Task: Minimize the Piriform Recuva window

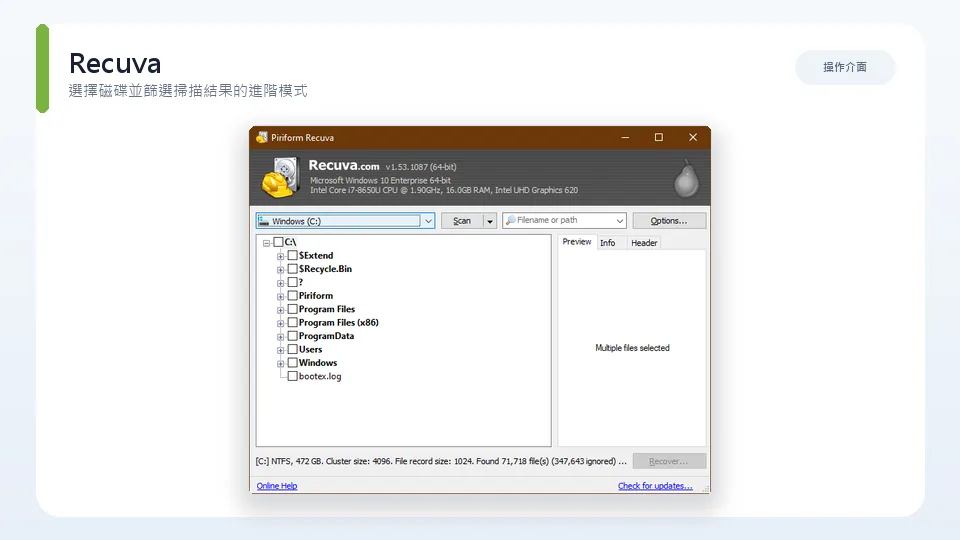Action: [625, 137]
